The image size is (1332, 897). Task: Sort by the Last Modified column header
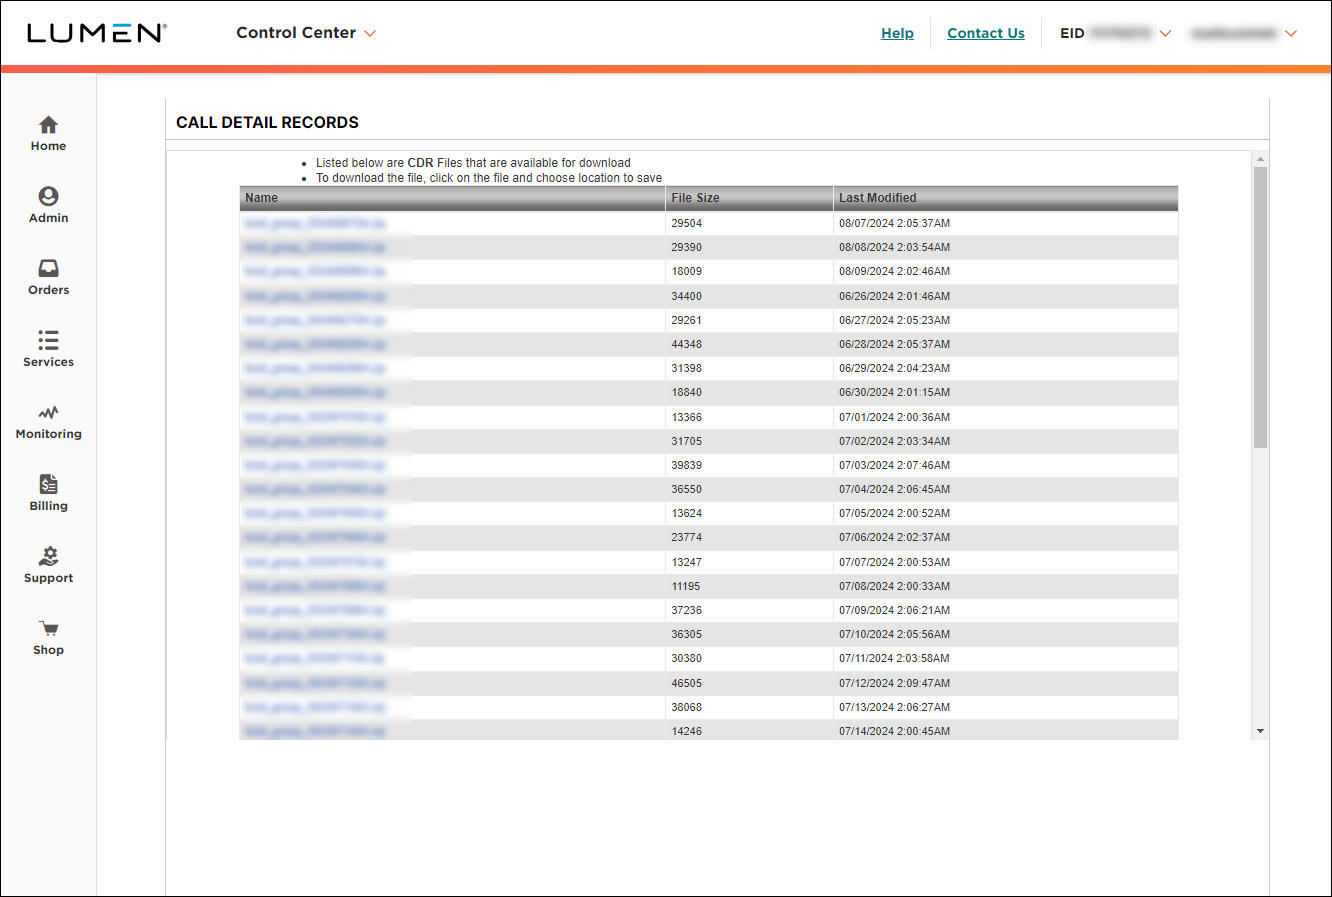click(x=877, y=198)
